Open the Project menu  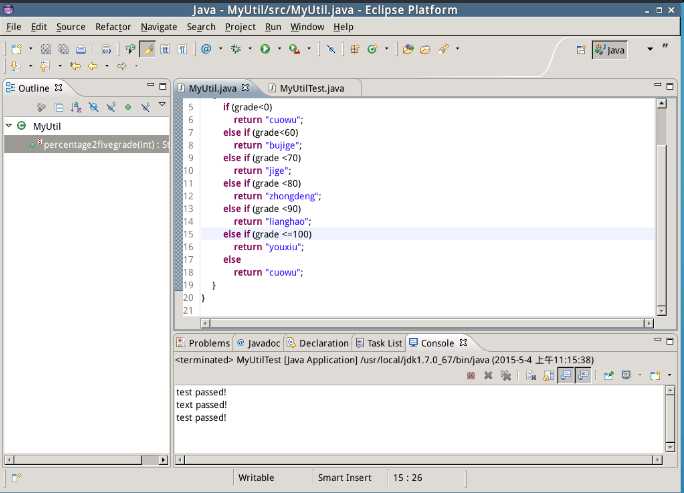(240, 27)
